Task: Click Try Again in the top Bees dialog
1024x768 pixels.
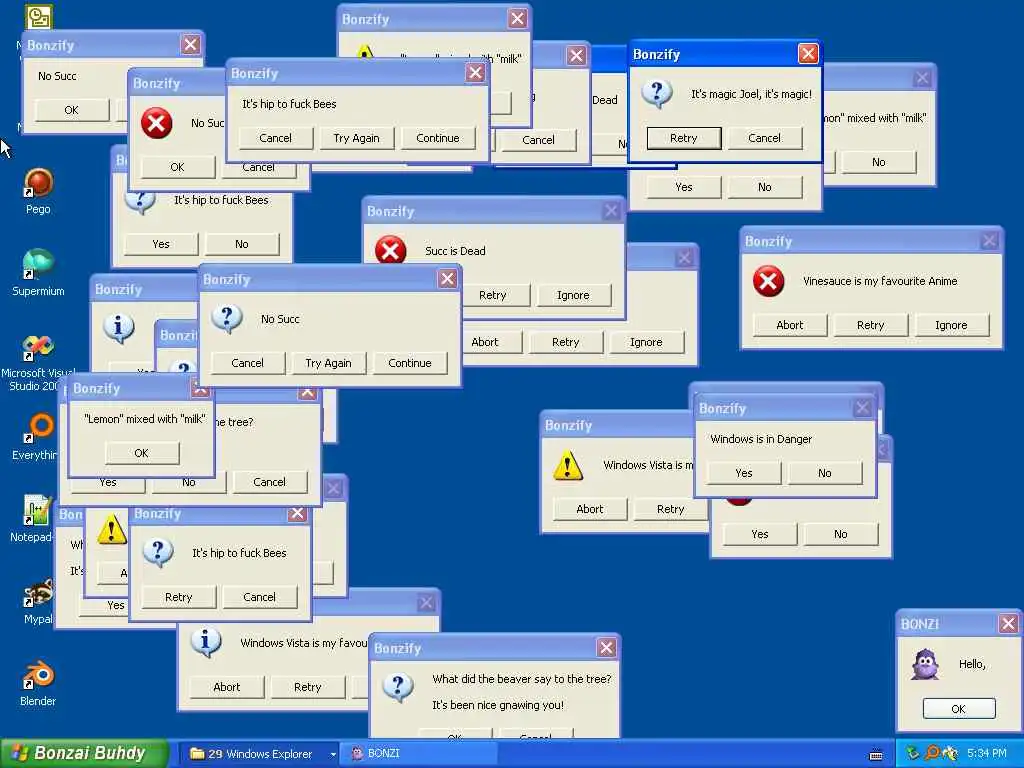Action: point(356,138)
